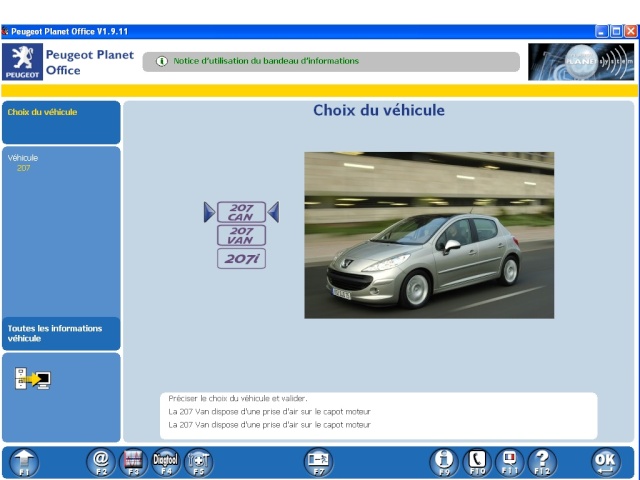Click the Peugeot 207 car photo
The width and height of the screenshot is (640, 480).
pyautogui.click(x=429, y=235)
